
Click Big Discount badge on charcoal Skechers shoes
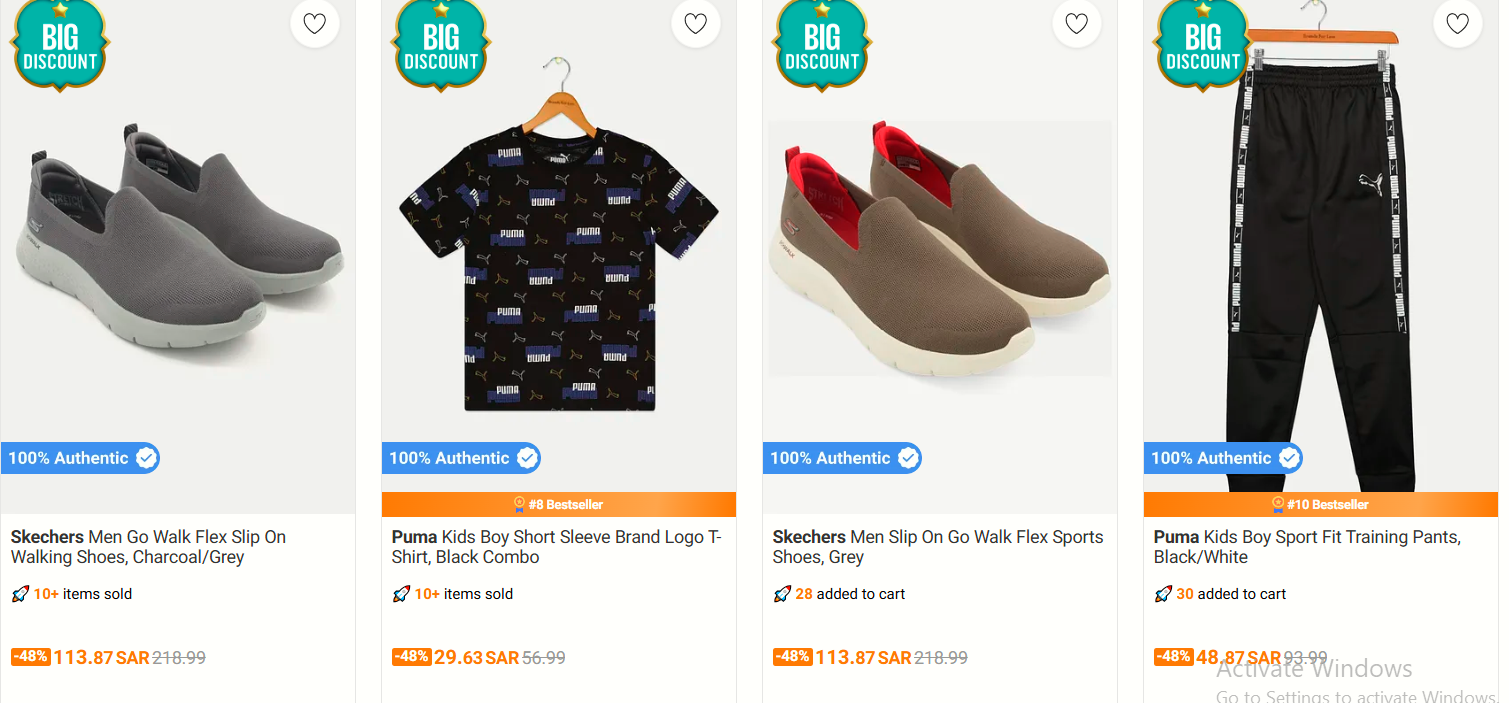point(60,44)
